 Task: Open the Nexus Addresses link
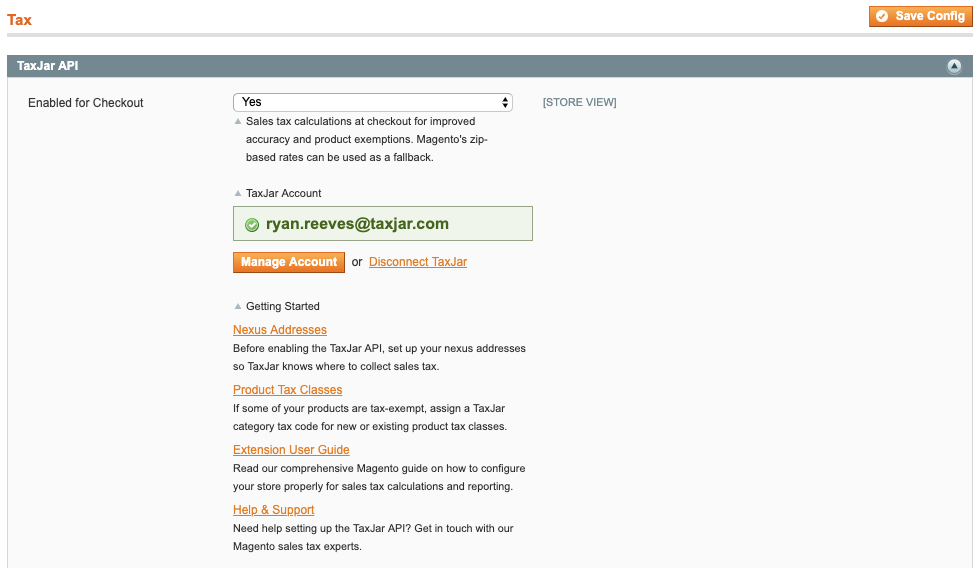point(279,329)
